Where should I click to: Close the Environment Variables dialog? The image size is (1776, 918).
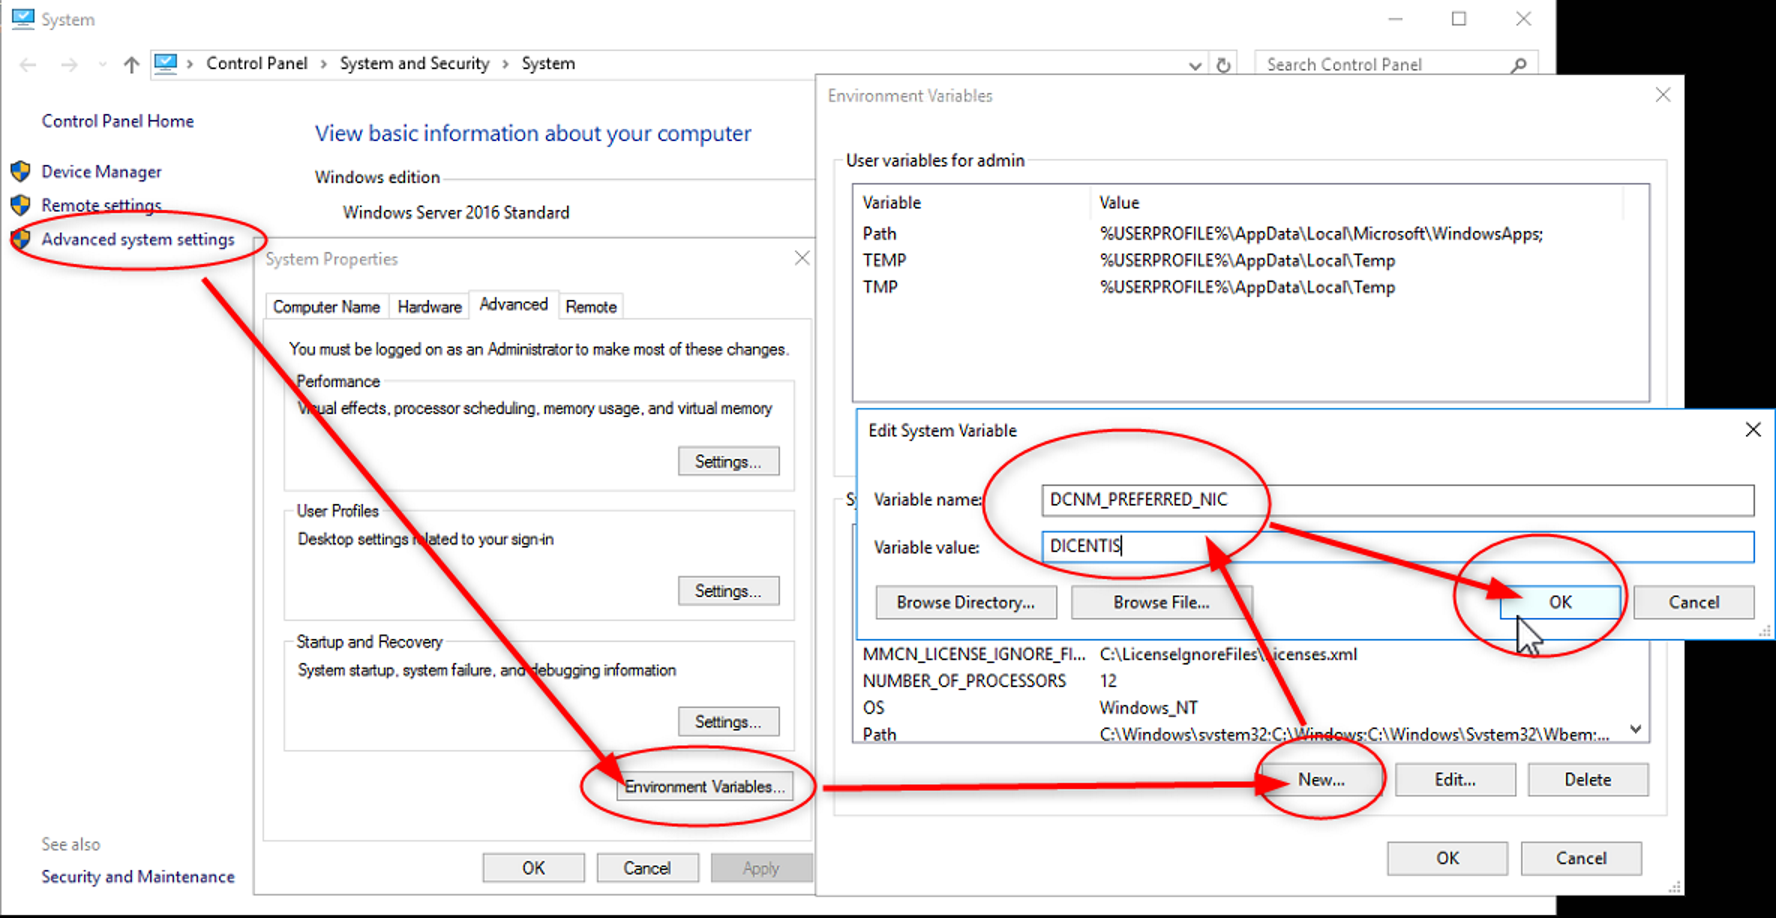(1662, 95)
